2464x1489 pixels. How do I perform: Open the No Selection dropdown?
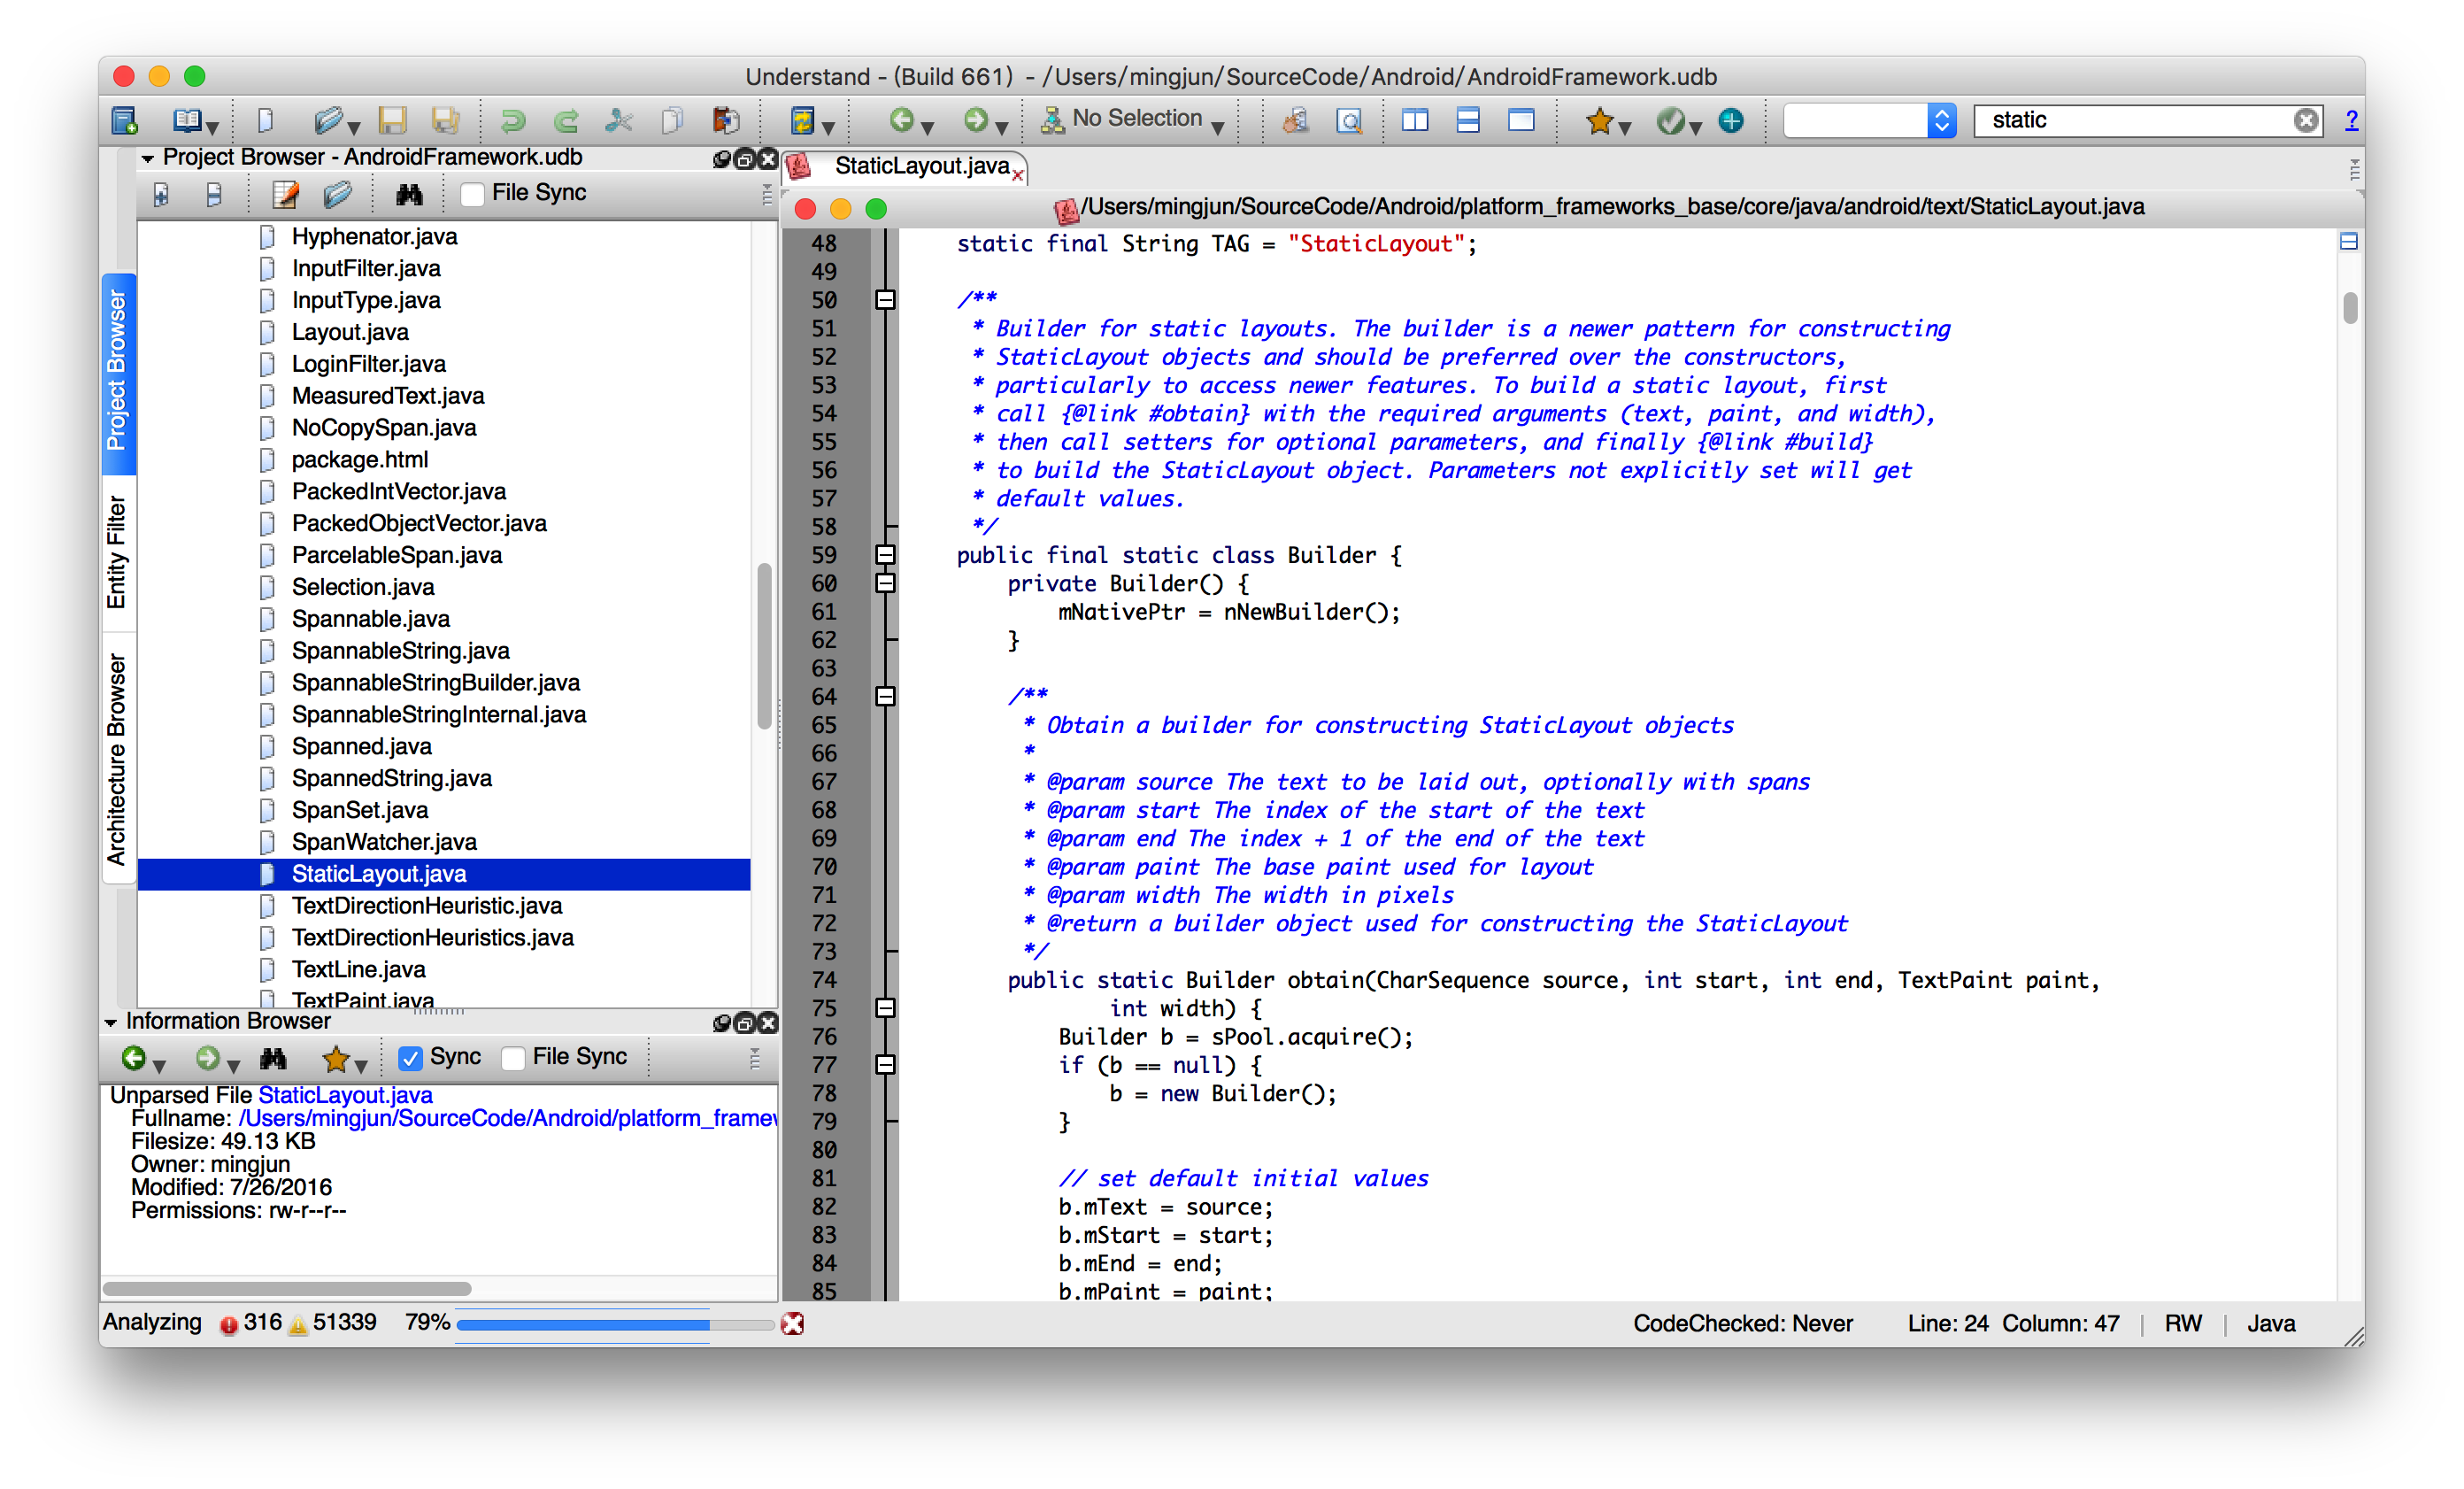pos(1137,119)
